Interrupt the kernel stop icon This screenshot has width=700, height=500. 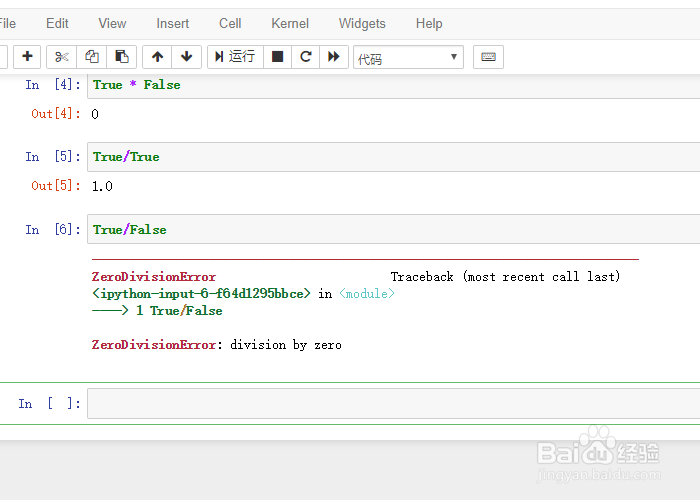[277, 57]
